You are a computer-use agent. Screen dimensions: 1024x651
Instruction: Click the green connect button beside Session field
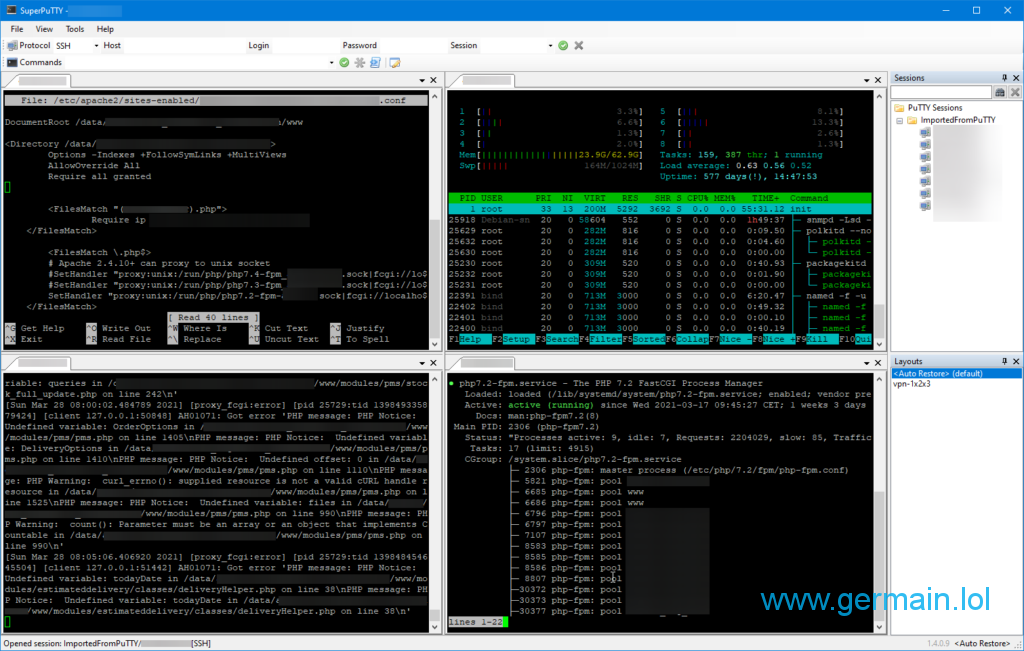[x=563, y=46]
